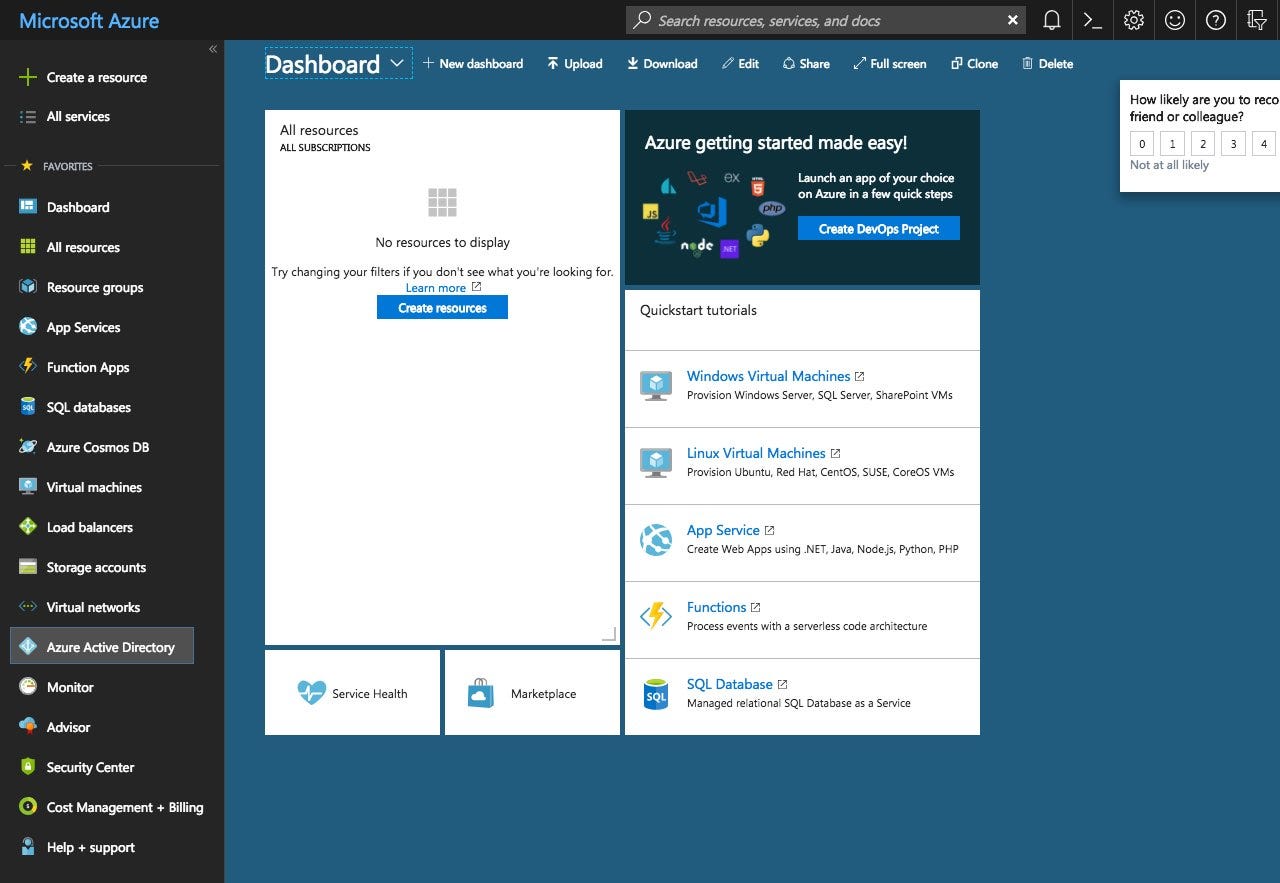
Task: Create a New dashboard
Action: [473, 64]
